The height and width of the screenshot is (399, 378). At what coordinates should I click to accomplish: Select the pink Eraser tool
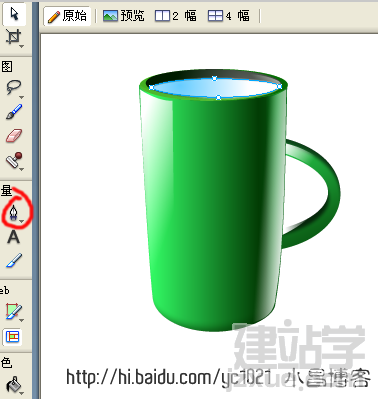pyautogui.click(x=14, y=136)
